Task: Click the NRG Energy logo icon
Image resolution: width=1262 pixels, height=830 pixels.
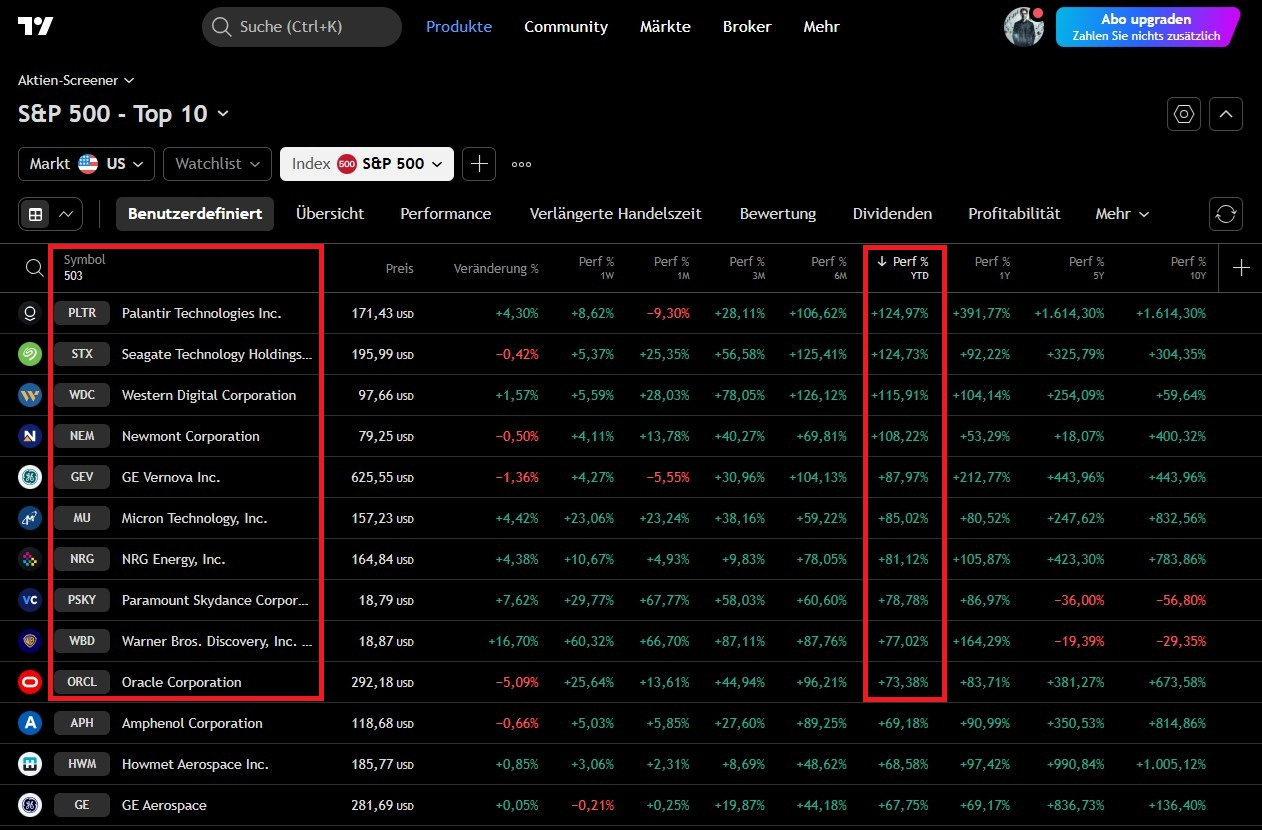Action: [x=30, y=559]
